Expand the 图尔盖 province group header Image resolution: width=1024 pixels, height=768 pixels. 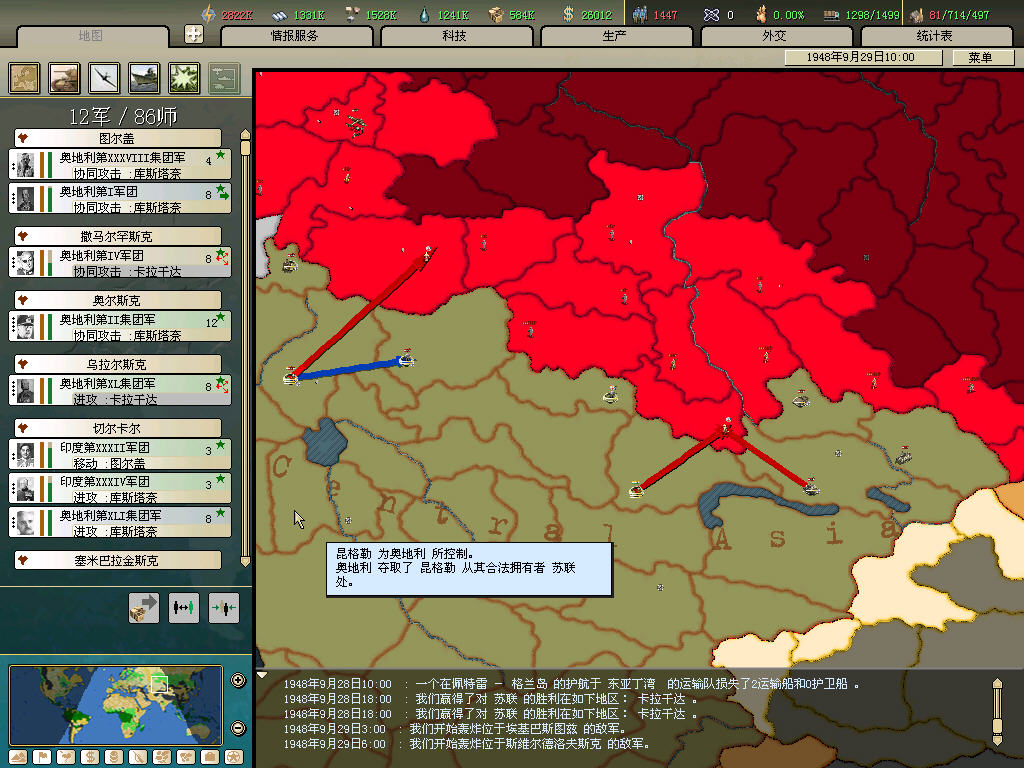point(118,138)
